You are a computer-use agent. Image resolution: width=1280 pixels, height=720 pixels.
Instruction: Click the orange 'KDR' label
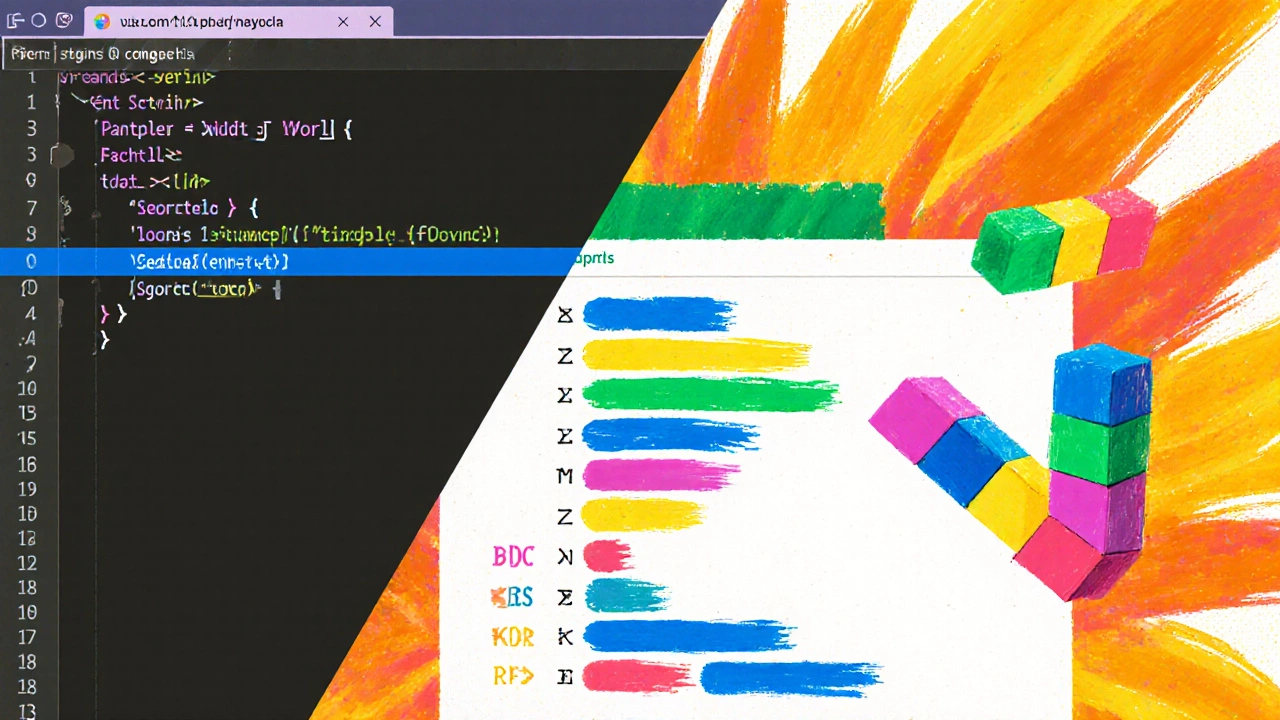pos(512,636)
